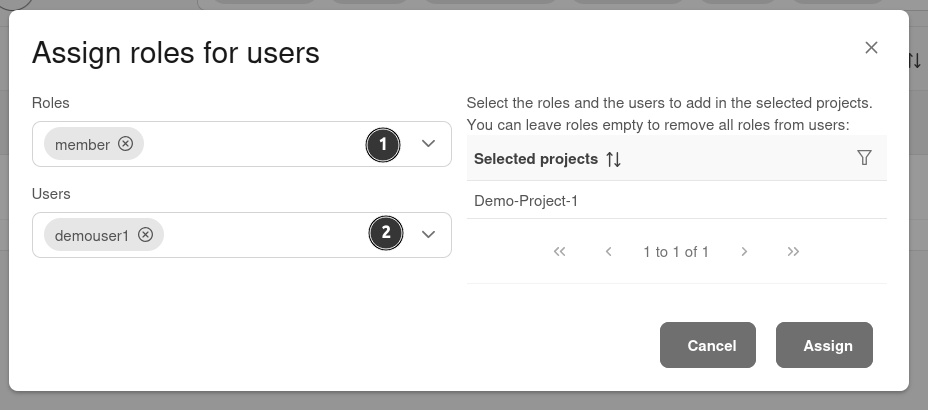Sort the Selected projects column

(614, 159)
